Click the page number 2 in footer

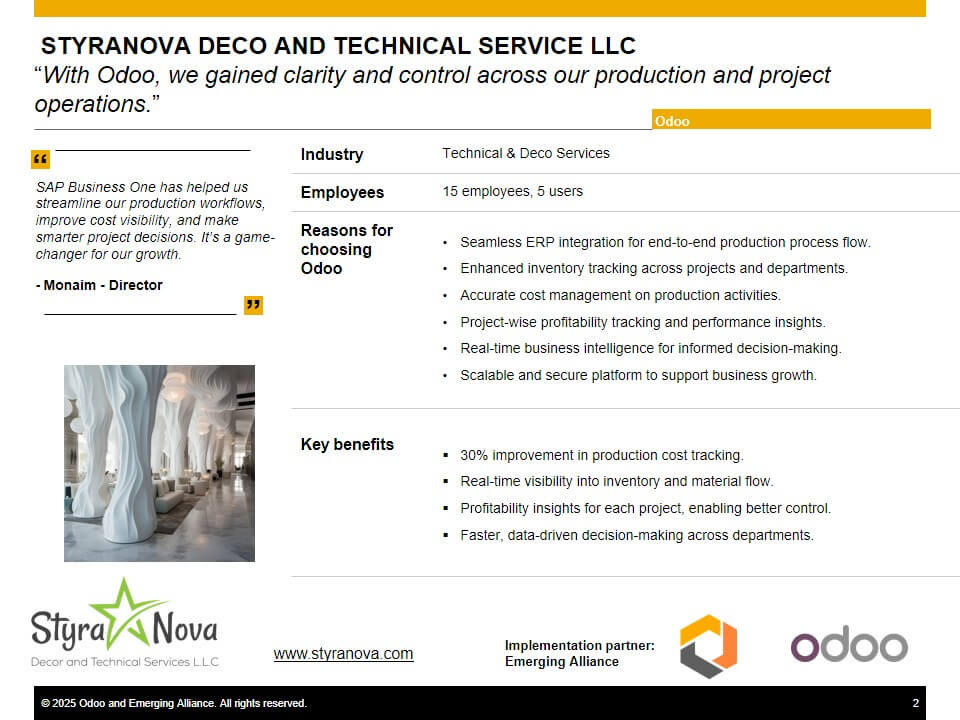[915, 703]
